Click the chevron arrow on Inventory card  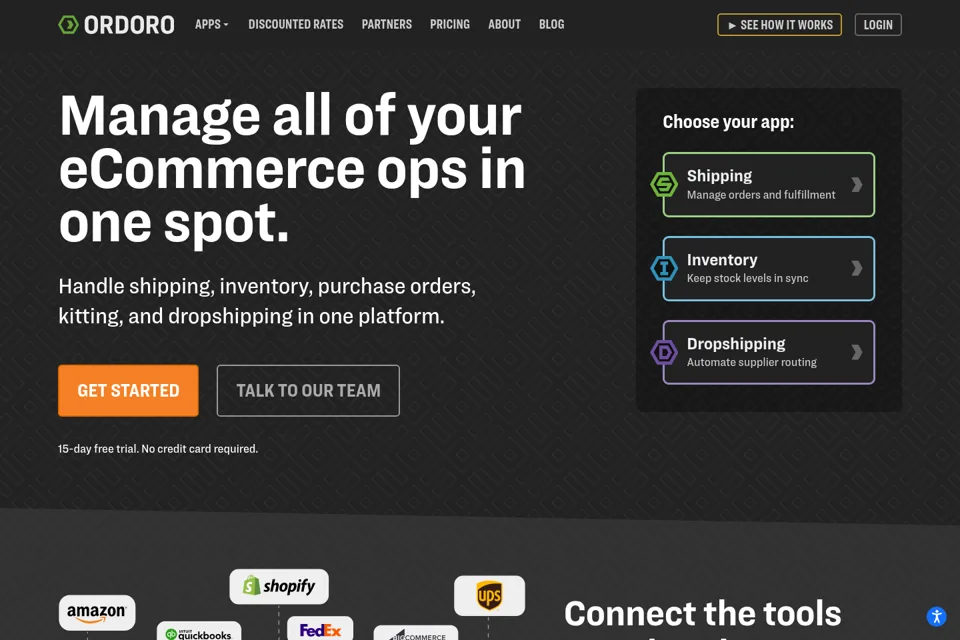pyautogui.click(x=857, y=268)
